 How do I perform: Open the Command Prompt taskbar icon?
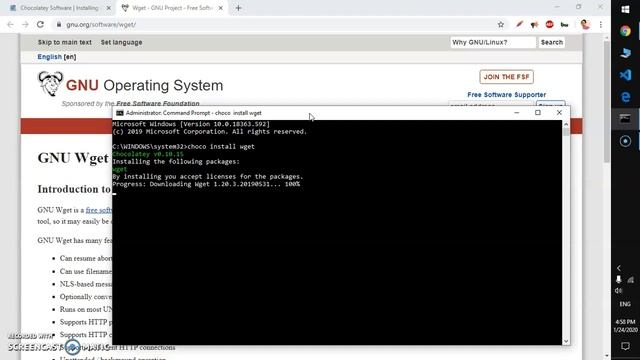tap(625, 119)
